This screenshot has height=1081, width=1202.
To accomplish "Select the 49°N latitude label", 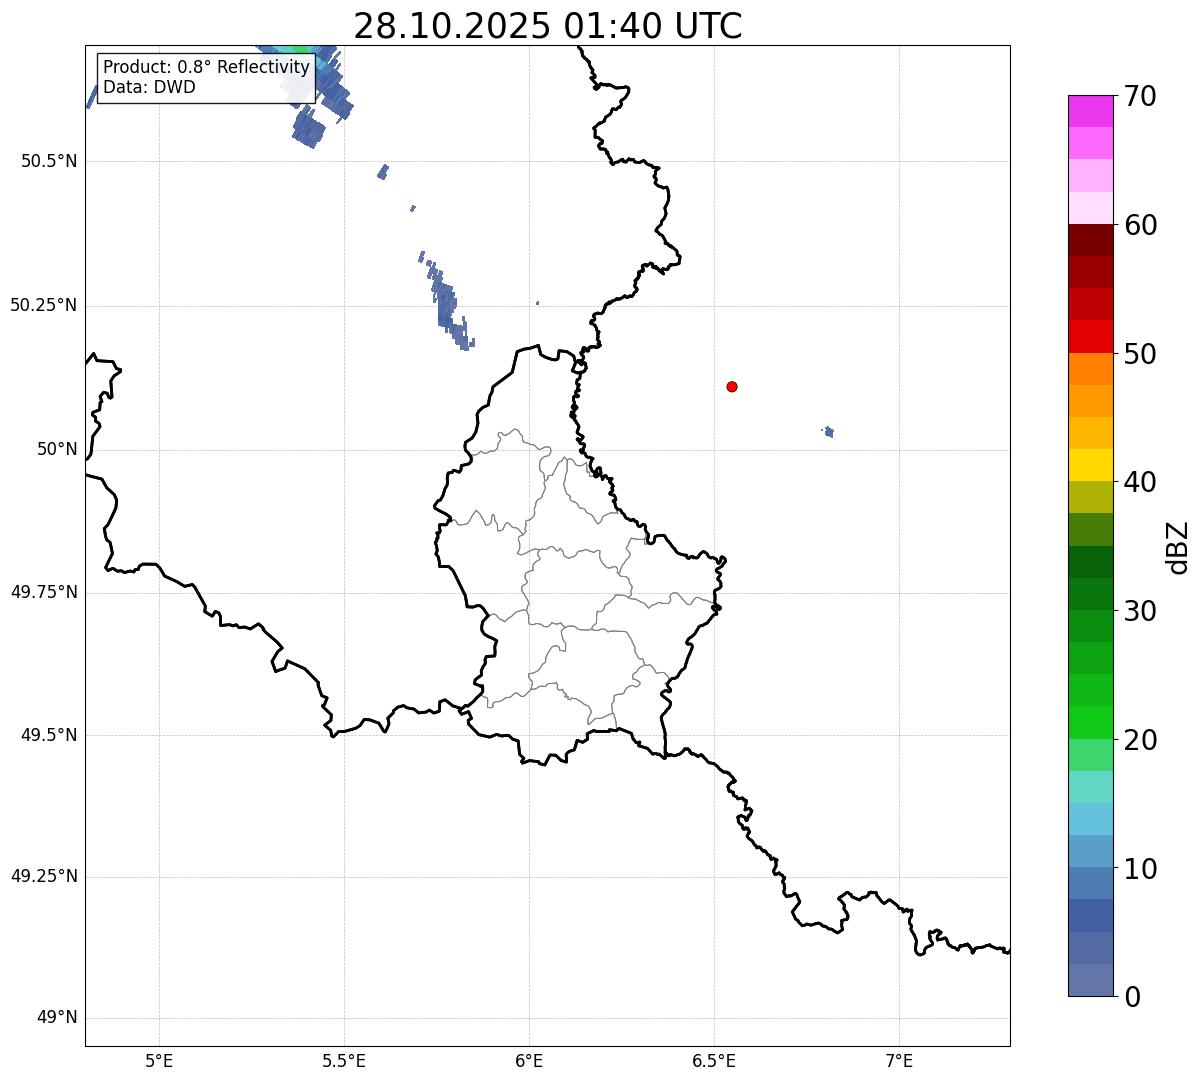I will pyautogui.click(x=57, y=1018).
